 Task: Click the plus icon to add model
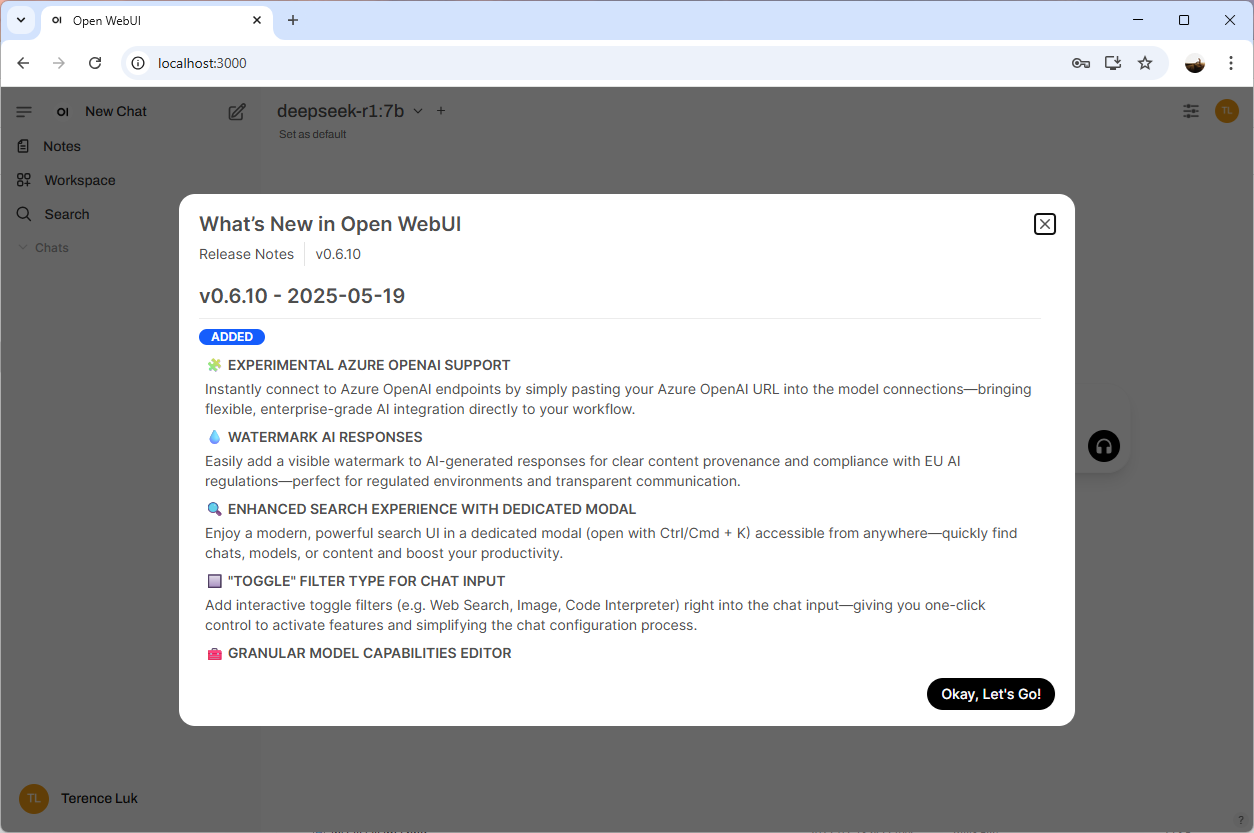click(441, 111)
